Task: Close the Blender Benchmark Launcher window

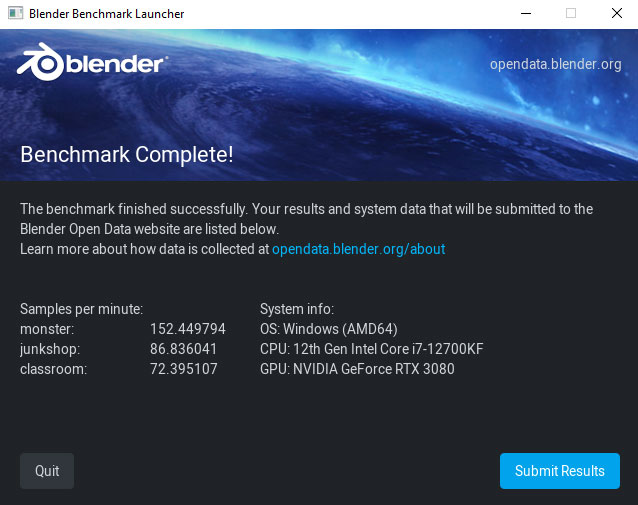Action: tap(617, 13)
